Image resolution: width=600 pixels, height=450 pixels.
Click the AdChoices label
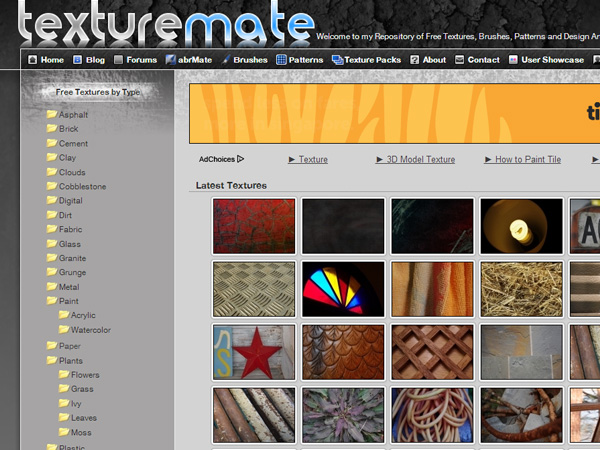point(217,159)
